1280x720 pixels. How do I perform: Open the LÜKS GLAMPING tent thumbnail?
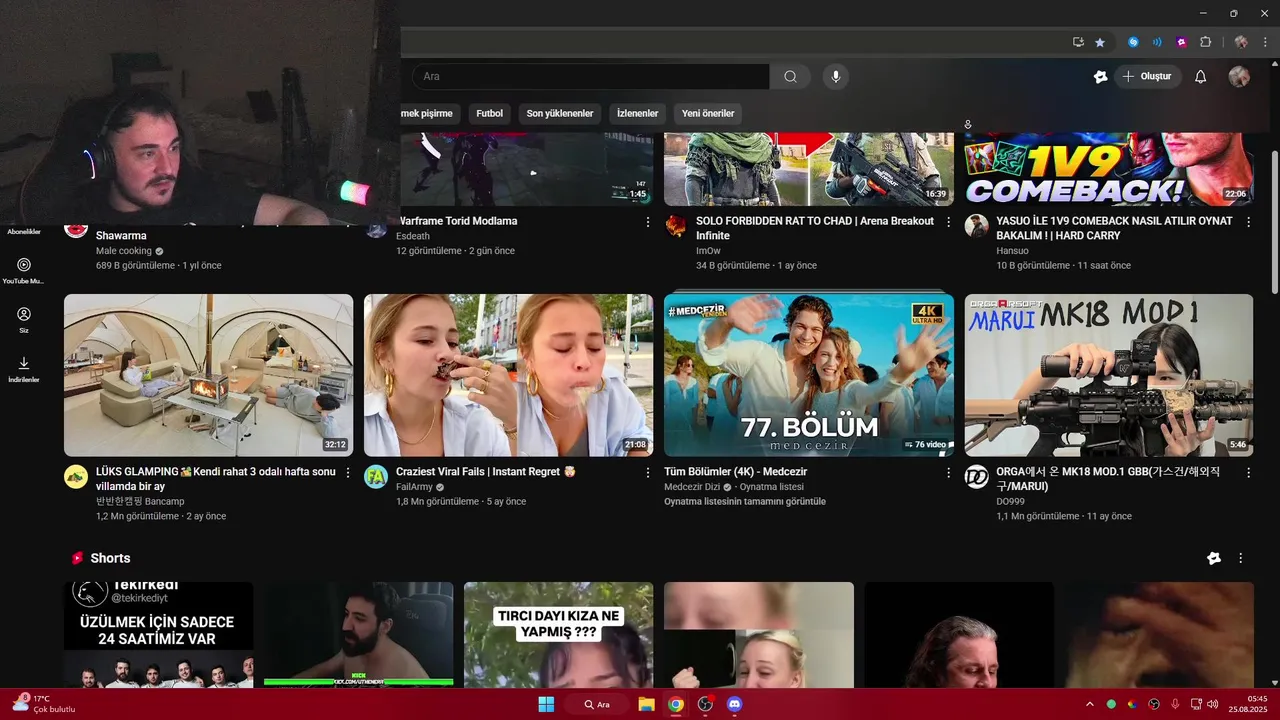(x=208, y=375)
